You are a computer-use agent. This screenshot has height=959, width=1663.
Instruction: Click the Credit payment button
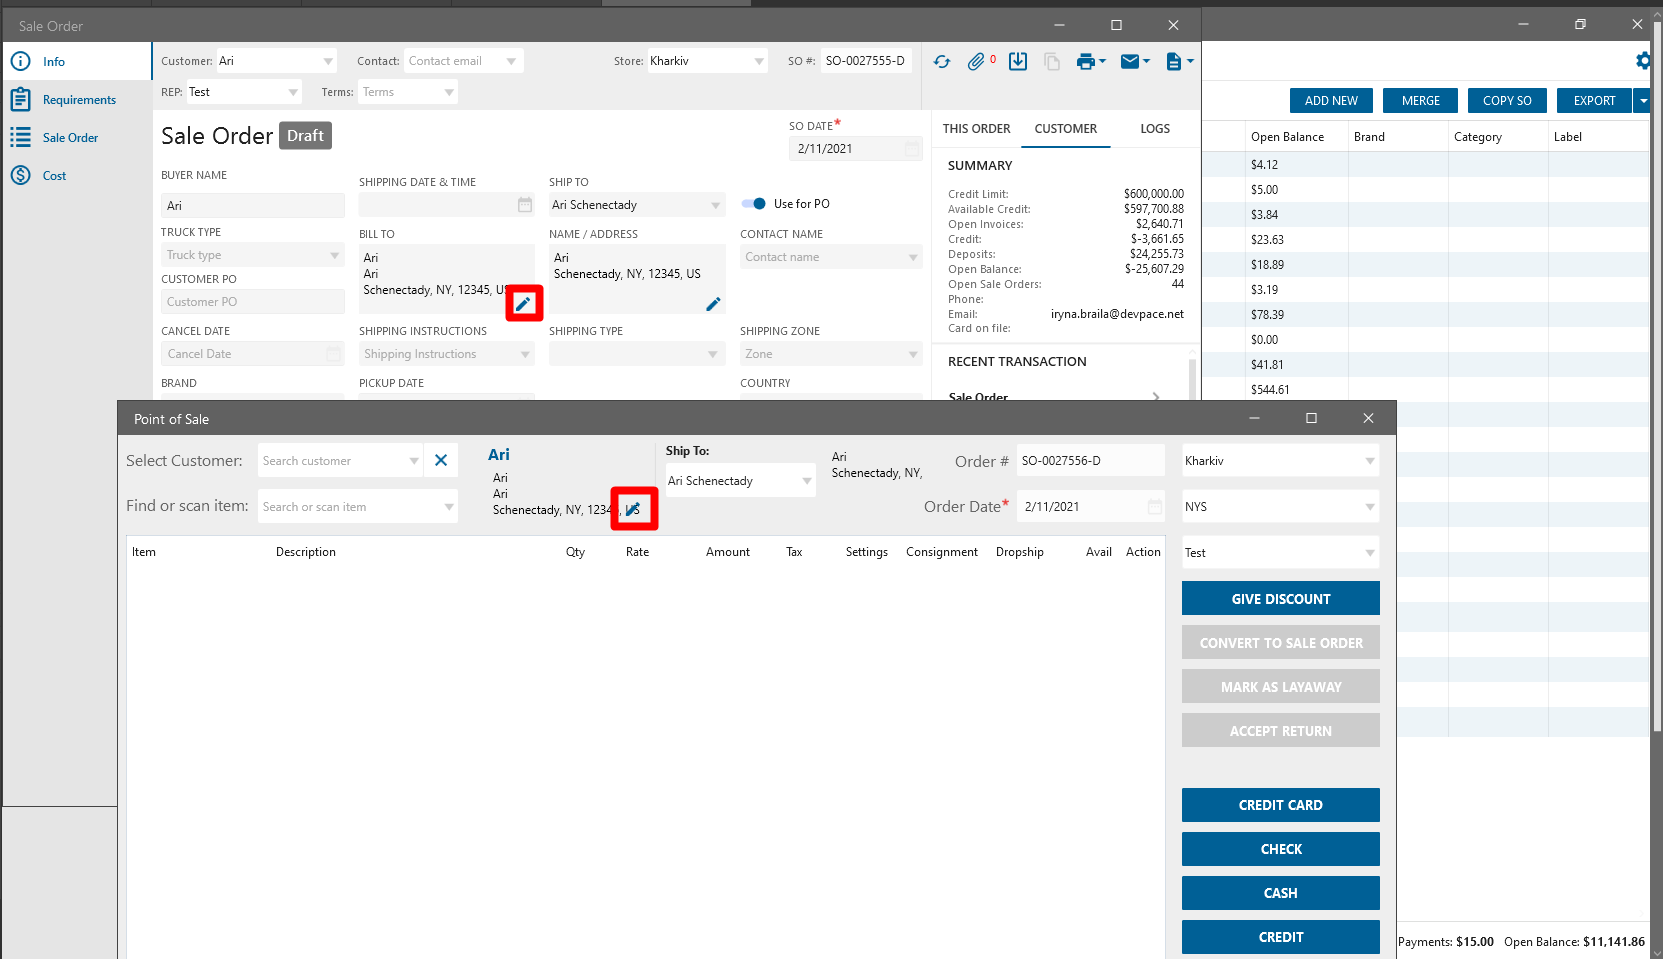[x=1281, y=937]
